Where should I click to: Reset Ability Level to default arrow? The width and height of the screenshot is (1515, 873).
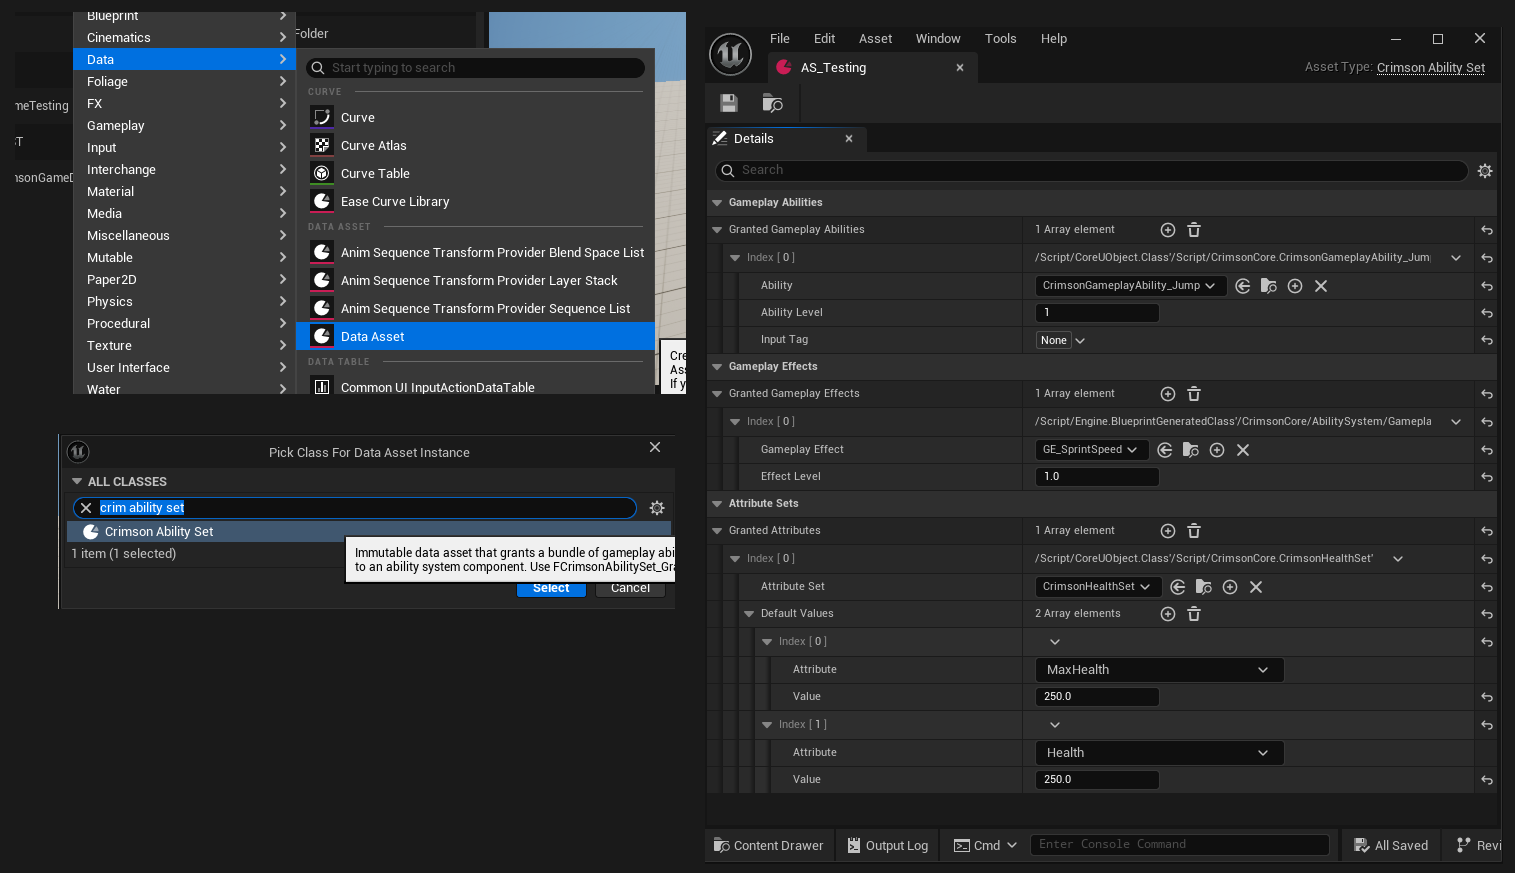(1487, 313)
